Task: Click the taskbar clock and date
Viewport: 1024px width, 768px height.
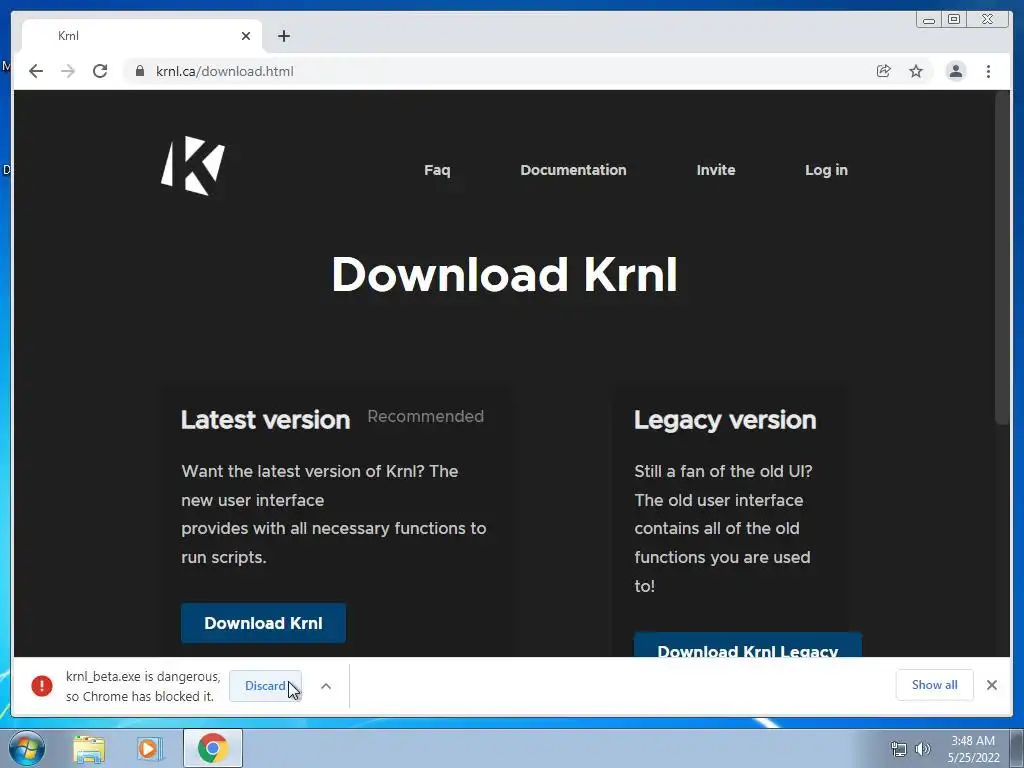Action: point(973,749)
